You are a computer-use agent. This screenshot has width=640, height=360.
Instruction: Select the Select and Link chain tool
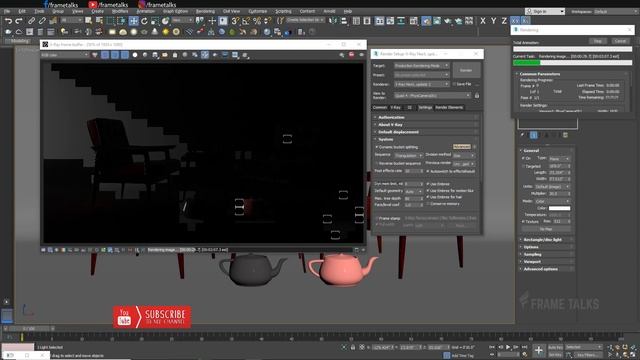pyautogui.click(x=31, y=21)
